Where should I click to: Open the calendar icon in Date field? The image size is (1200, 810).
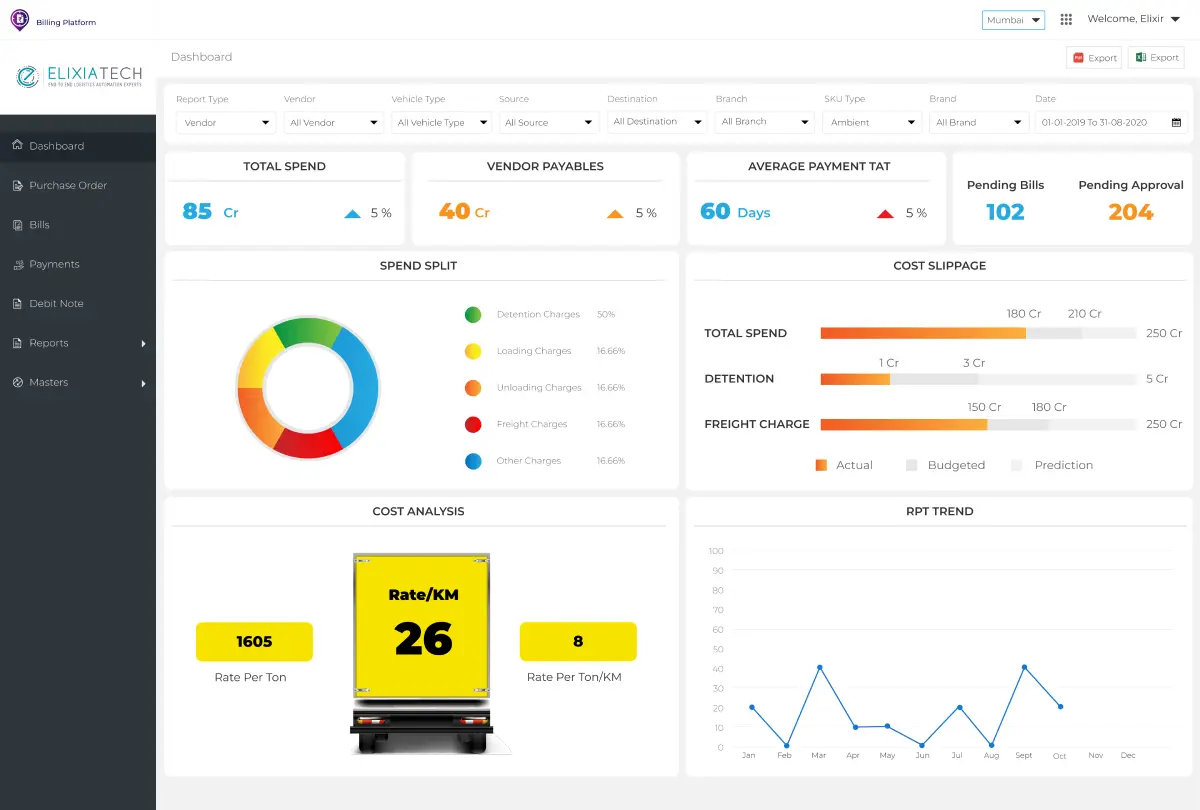coord(1176,122)
